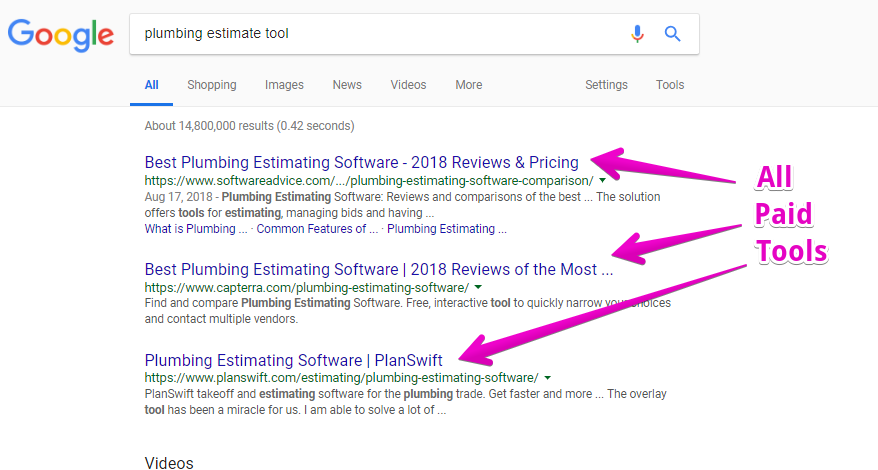Open 'Best Plumbing Estimating Software | 2018 Reviews of the Most' result
Viewport: 878px width, 470px height.
(379, 269)
